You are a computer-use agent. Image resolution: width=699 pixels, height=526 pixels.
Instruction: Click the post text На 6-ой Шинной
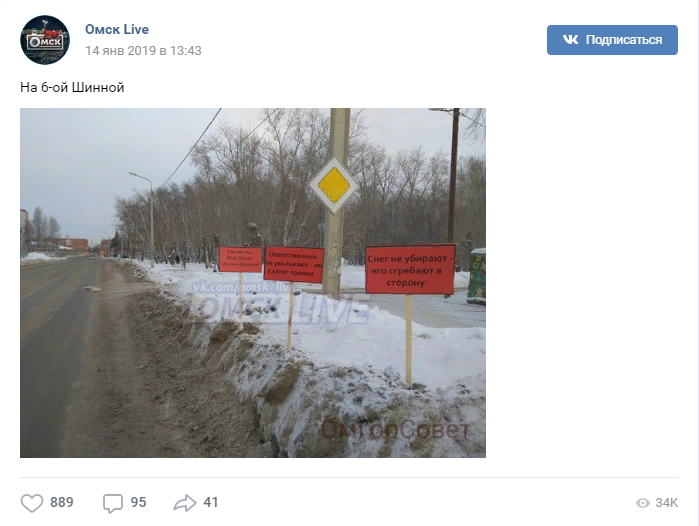point(72,87)
